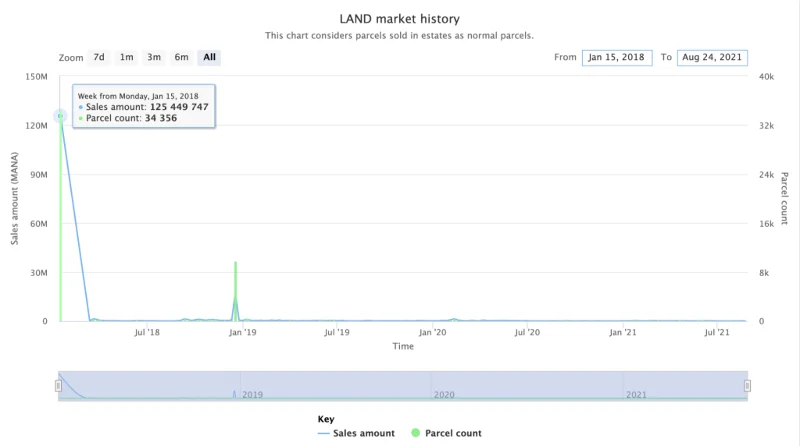Click the Jul '21 time axis label

coord(717,332)
